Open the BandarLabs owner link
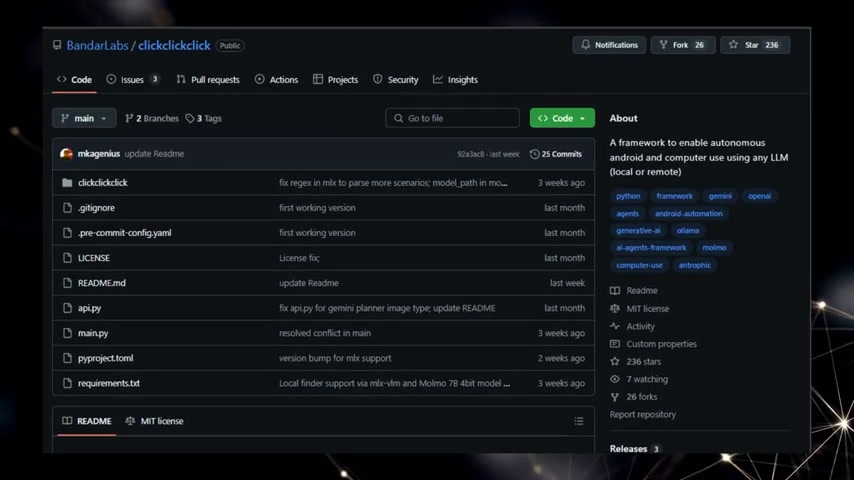 [x=97, y=45]
